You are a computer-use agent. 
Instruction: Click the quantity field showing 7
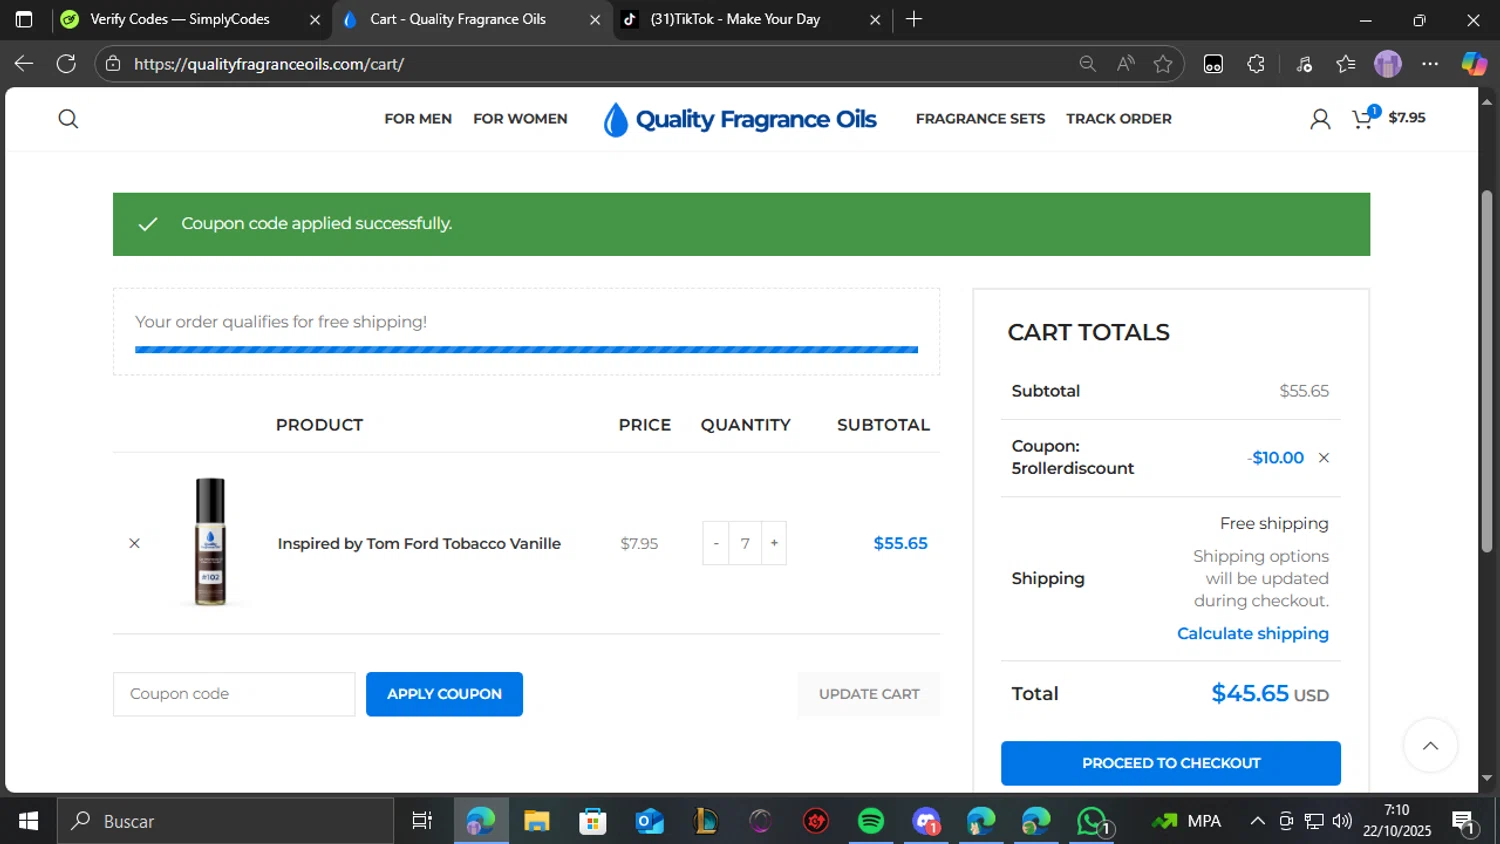tap(745, 543)
